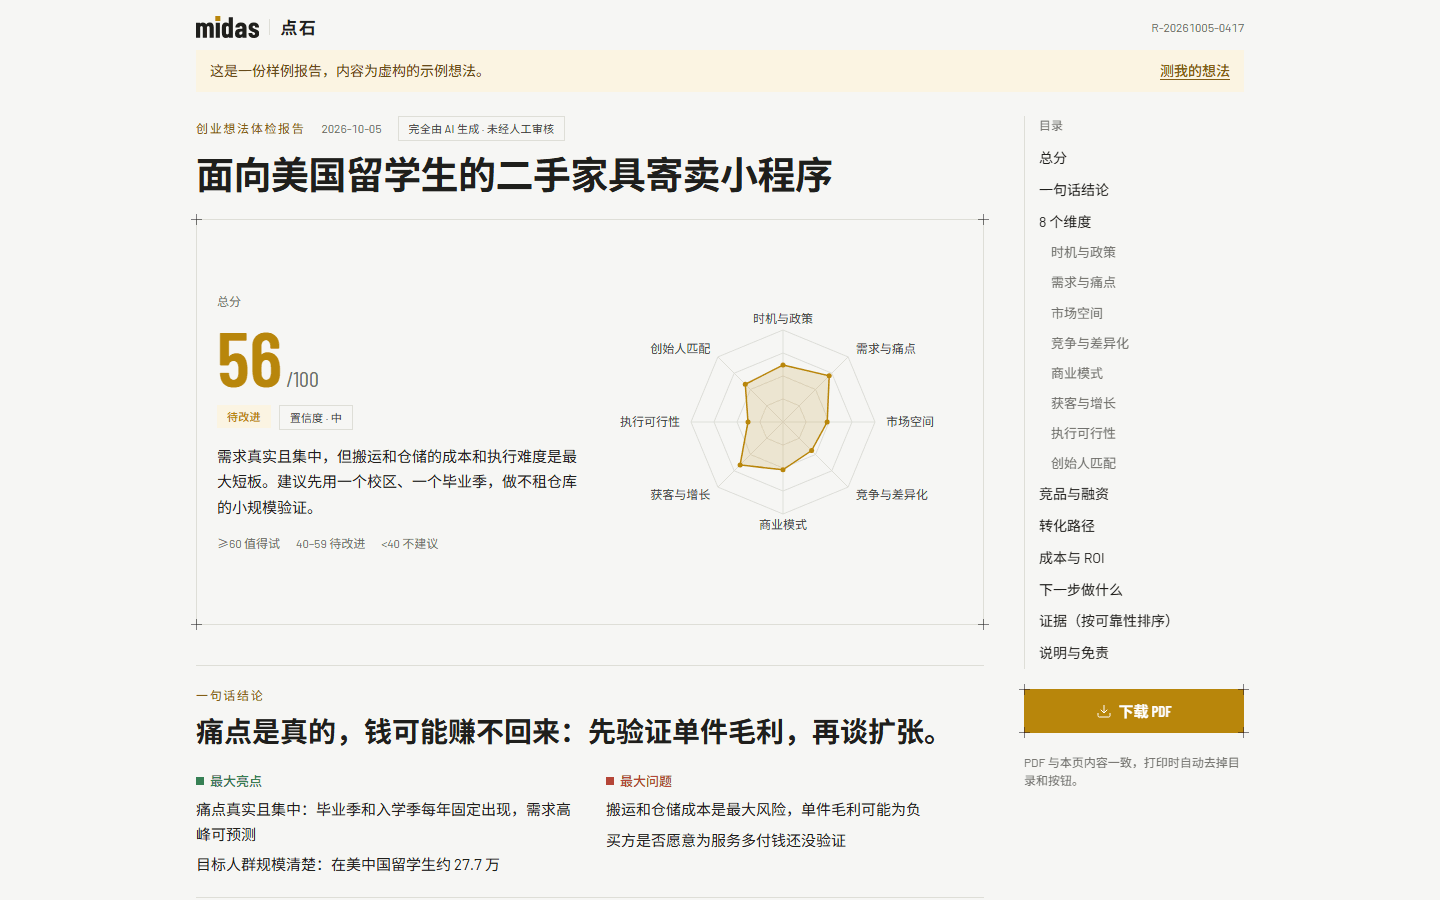The image size is (1440, 900).
Task: Click radar chart label 需求与痛点
Action: (886, 349)
